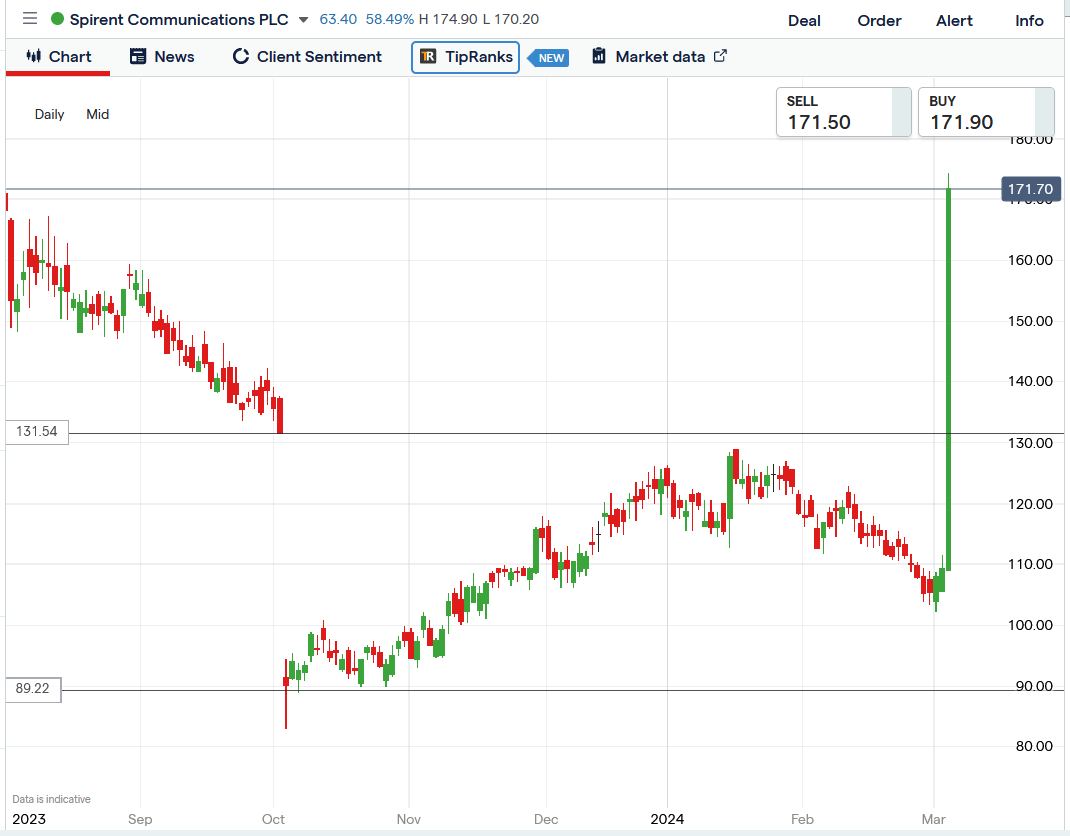This screenshot has width=1070, height=836.
Task: Open the Order menu
Action: pos(879,20)
